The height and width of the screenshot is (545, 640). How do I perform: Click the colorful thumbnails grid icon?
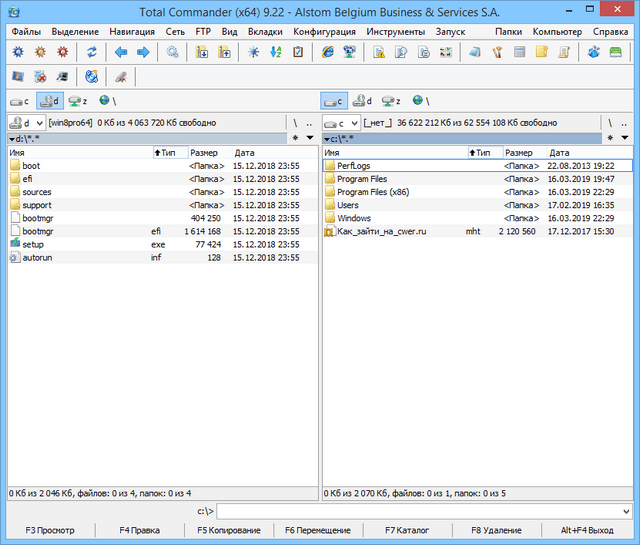pos(446,52)
